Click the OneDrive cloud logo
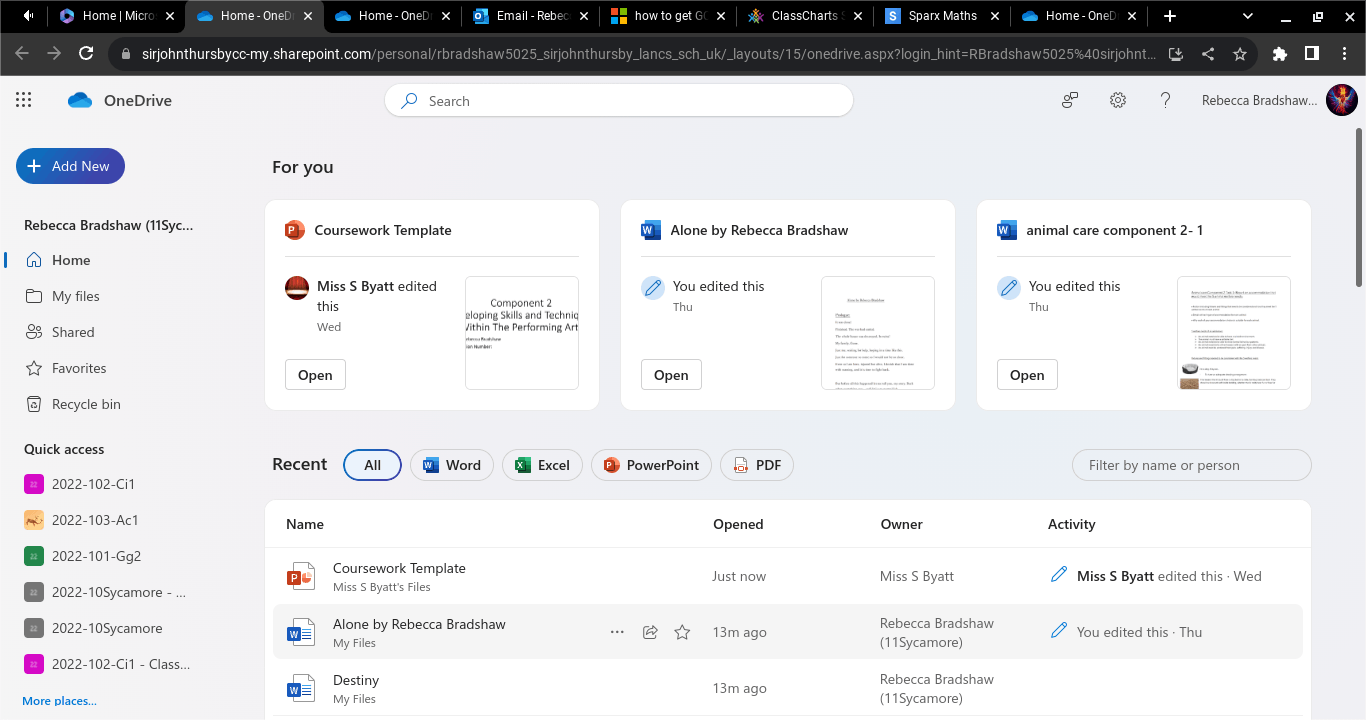 click(80, 100)
